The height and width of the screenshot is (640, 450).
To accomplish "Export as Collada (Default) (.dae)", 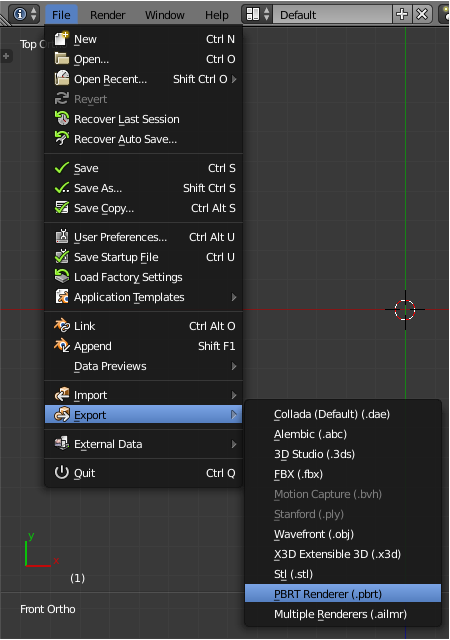I will coord(343,414).
